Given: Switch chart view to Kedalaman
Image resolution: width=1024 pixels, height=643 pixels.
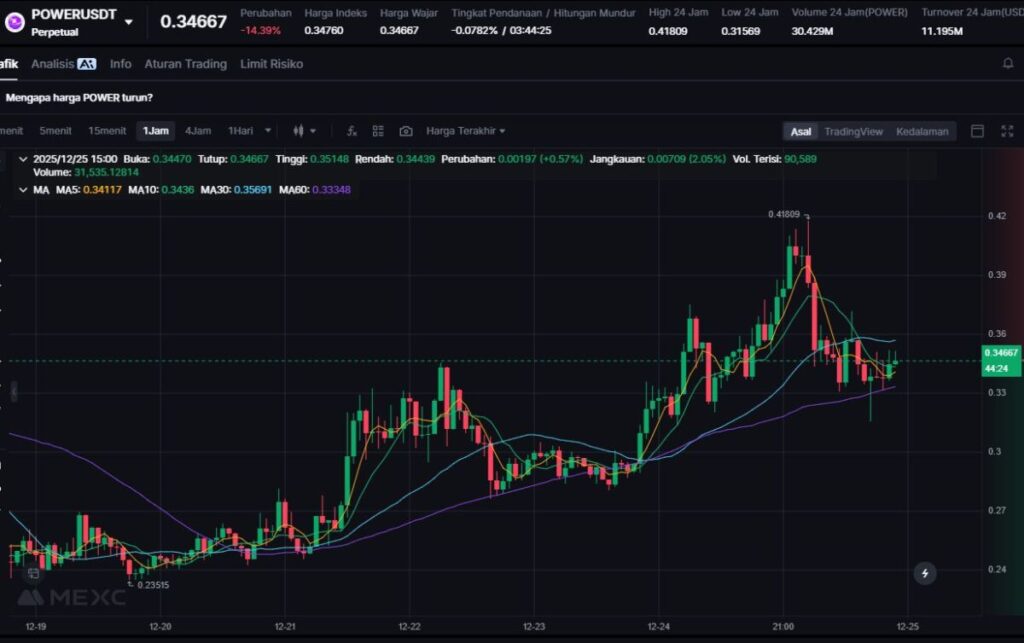Looking at the screenshot, I should pos(922,131).
